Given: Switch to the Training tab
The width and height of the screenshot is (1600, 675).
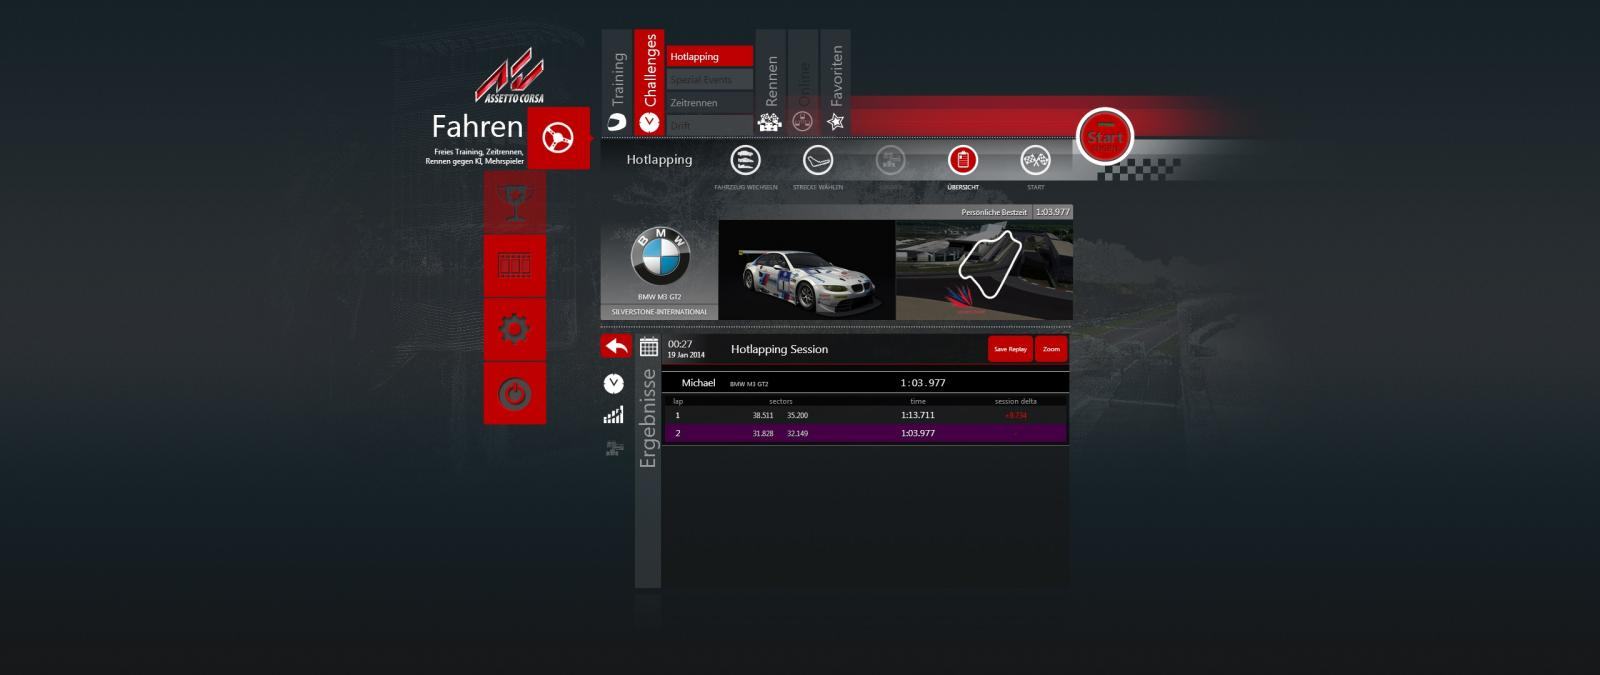Looking at the screenshot, I should pos(617,82).
